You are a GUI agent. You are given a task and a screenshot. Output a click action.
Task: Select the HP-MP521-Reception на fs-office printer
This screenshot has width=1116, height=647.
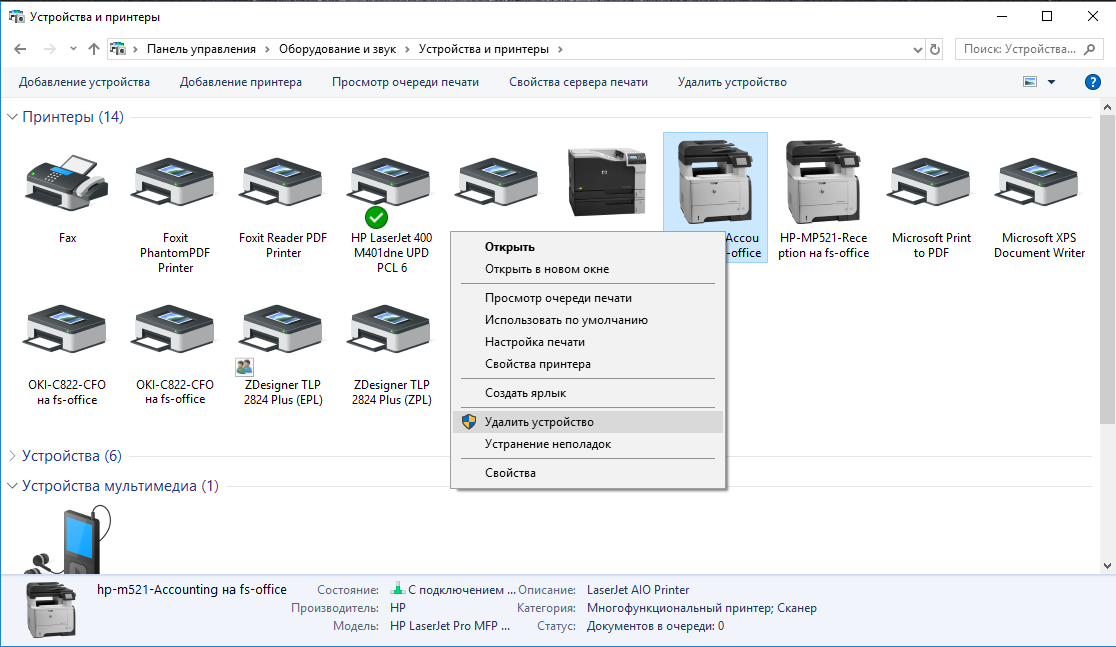[823, 182]
